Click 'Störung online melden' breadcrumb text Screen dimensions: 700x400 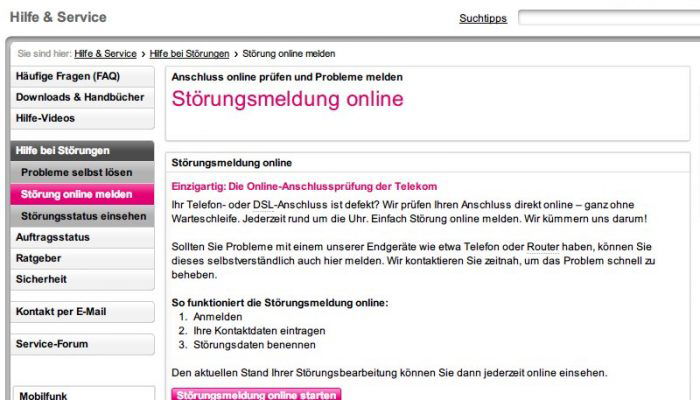click(x=289, y=54)
